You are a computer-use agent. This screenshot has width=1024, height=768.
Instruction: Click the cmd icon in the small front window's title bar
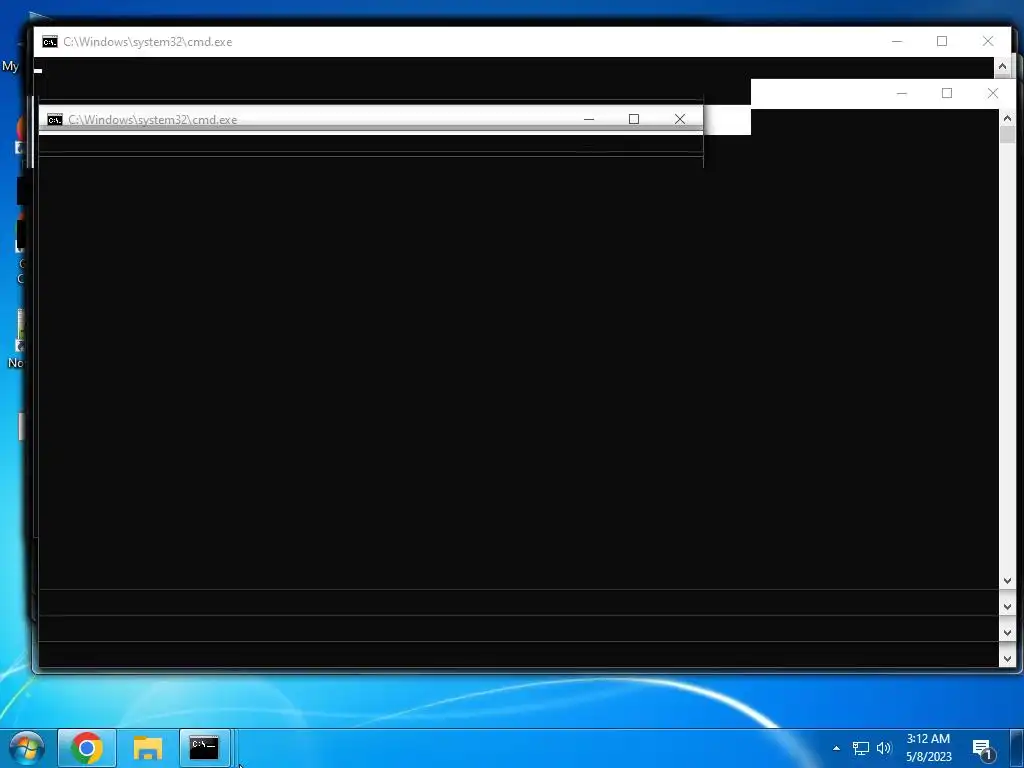(x=55, y=120)
